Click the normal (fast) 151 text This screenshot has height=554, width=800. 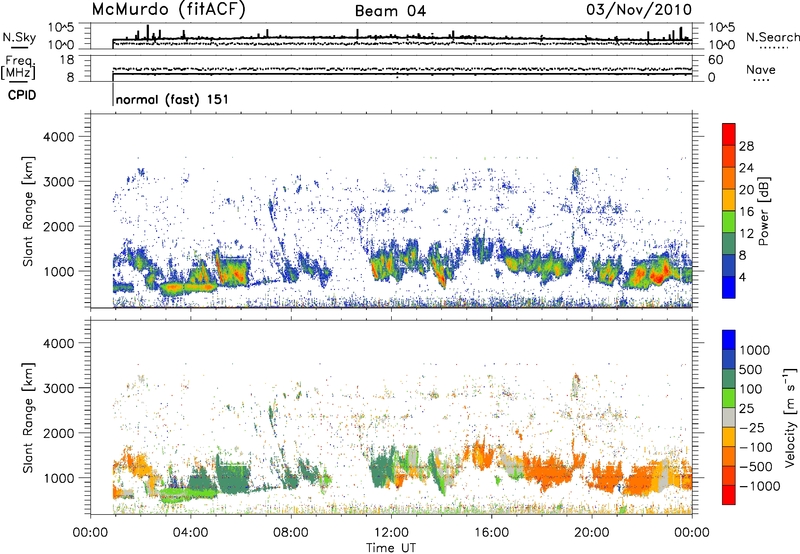172,99
